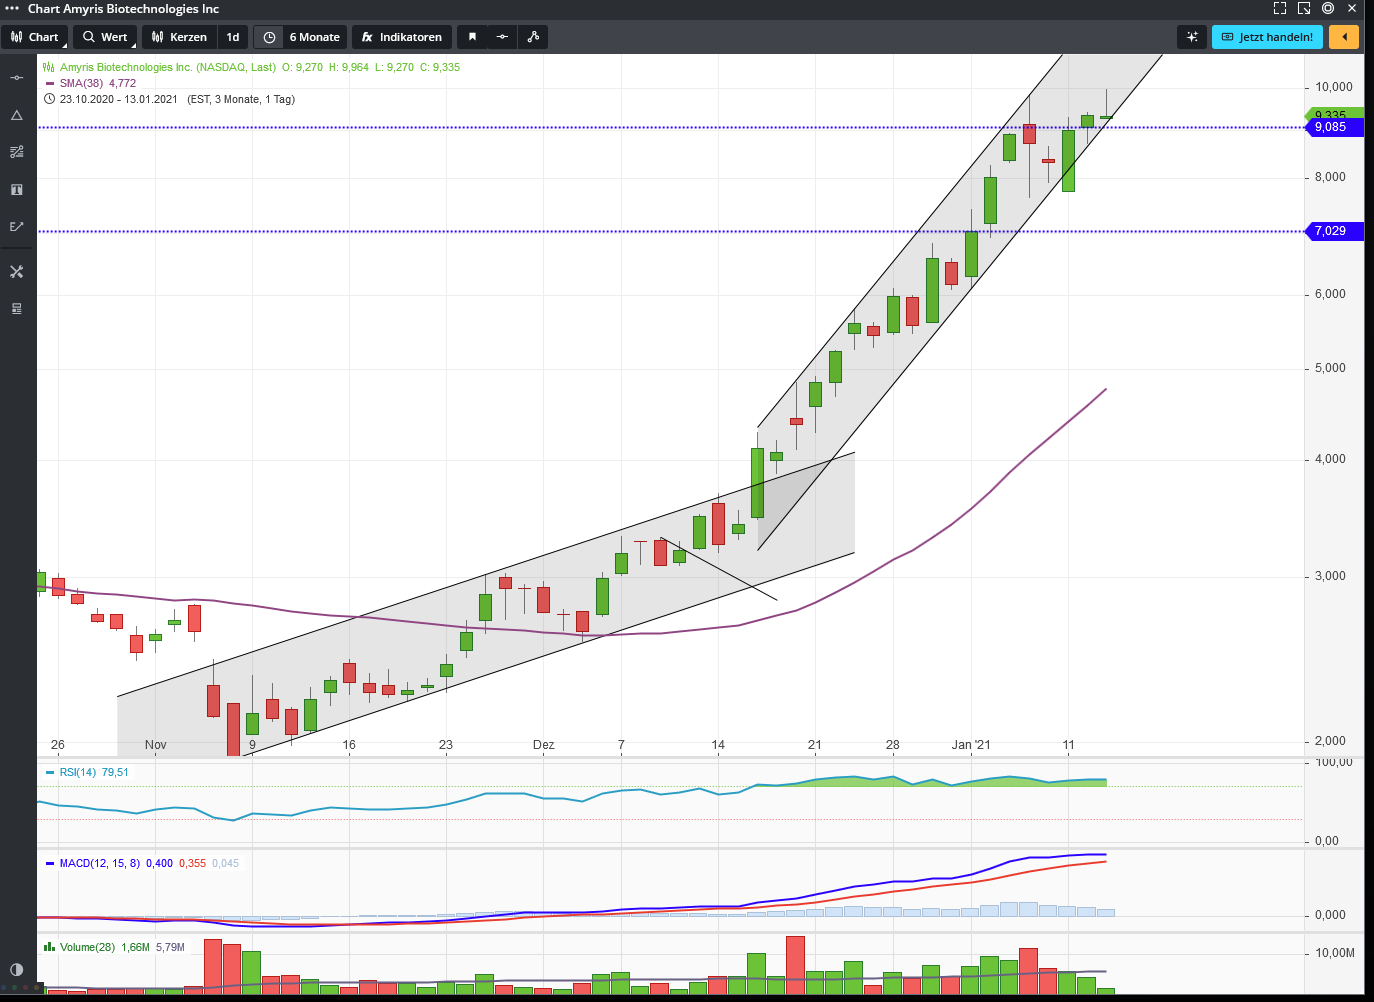Click the wrench and screwdriver settings icon

pos(17,272)
